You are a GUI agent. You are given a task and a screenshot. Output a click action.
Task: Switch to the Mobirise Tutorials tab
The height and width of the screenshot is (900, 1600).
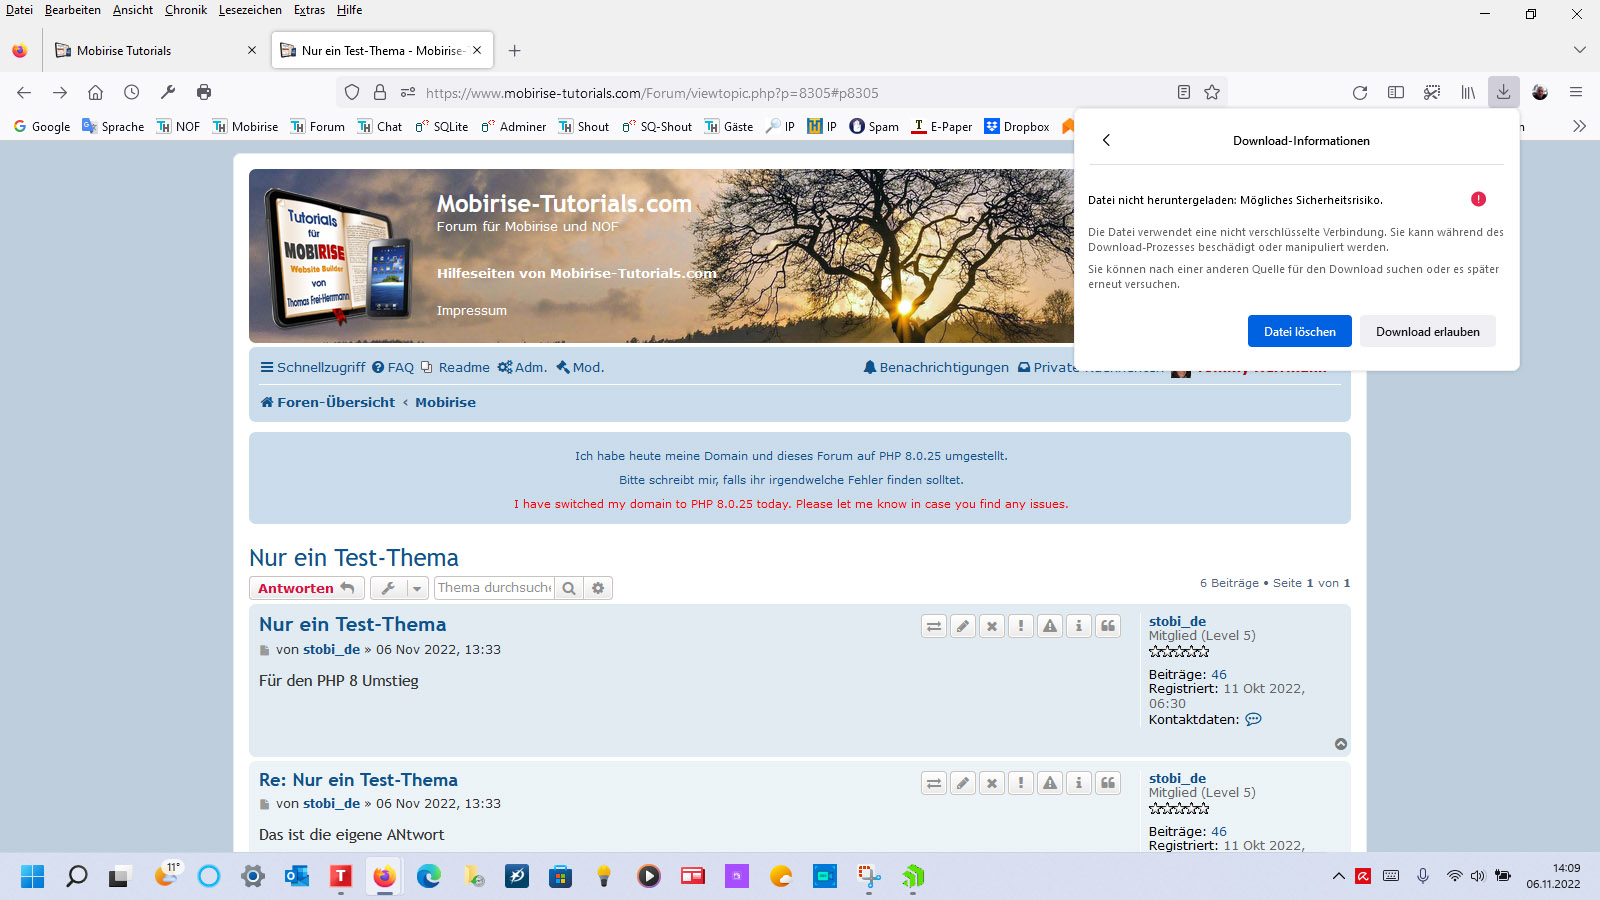point(150,50)
